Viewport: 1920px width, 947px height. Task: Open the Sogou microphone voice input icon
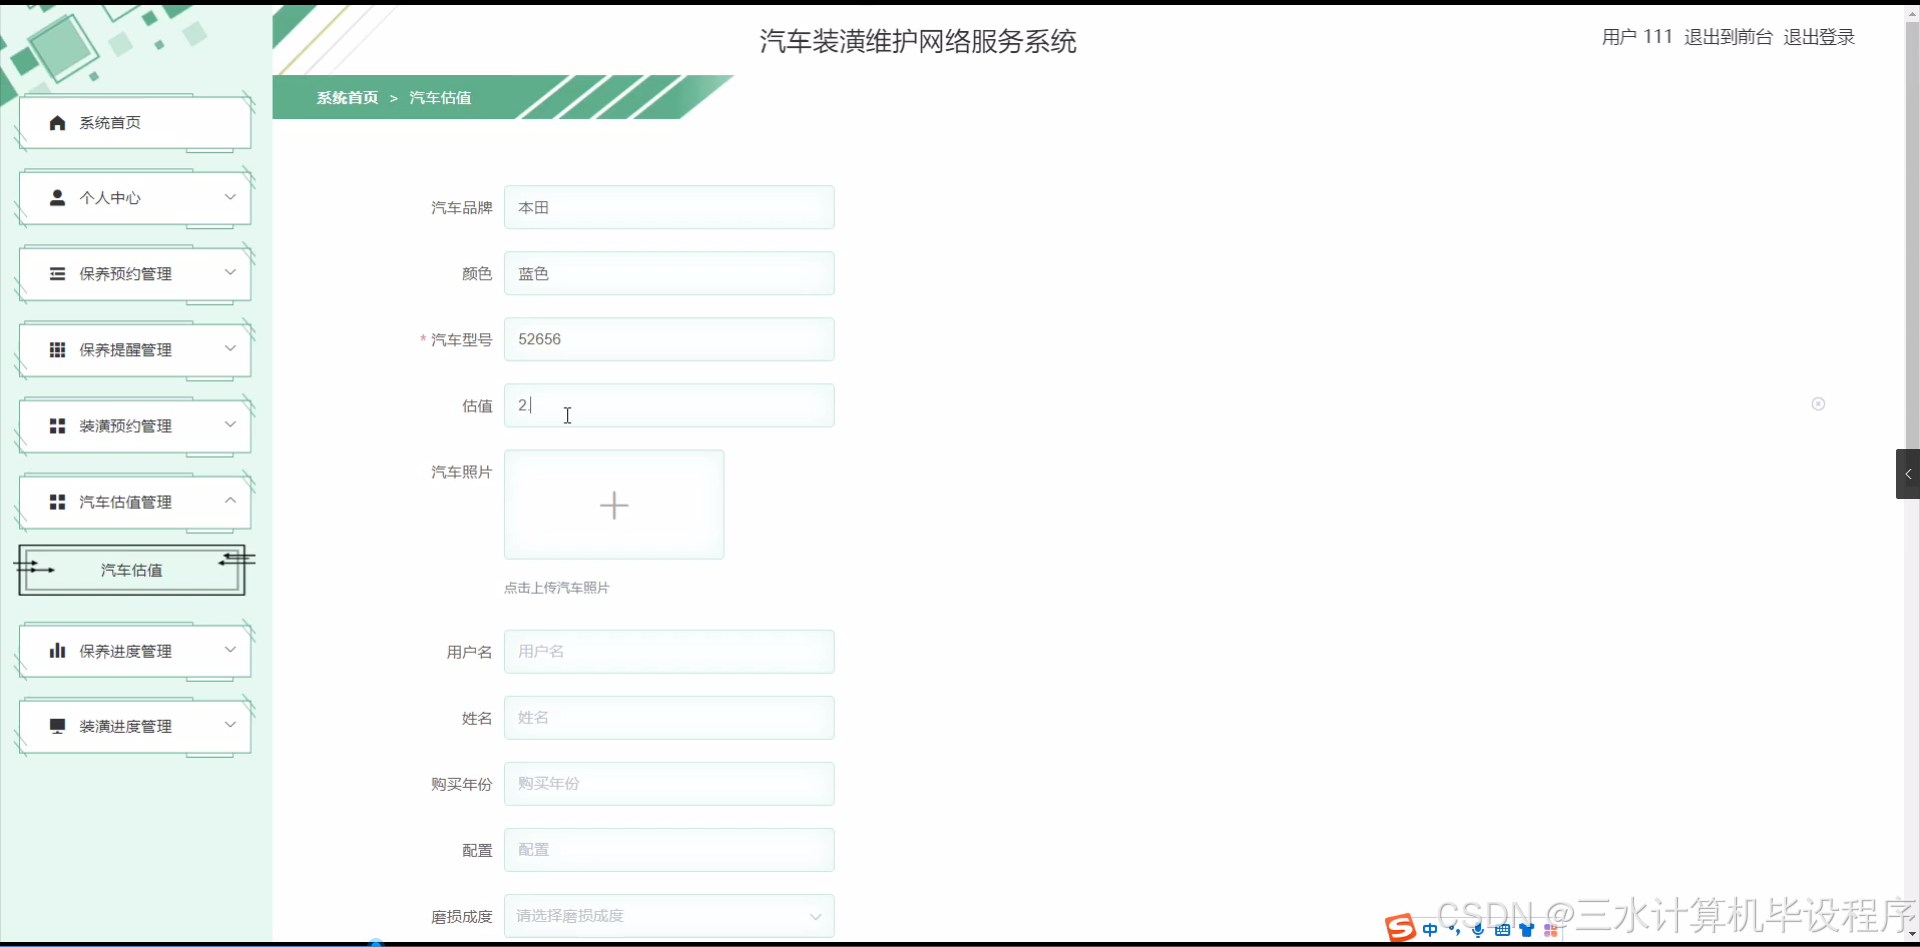pyautogui.click(x=1478, y=929)
